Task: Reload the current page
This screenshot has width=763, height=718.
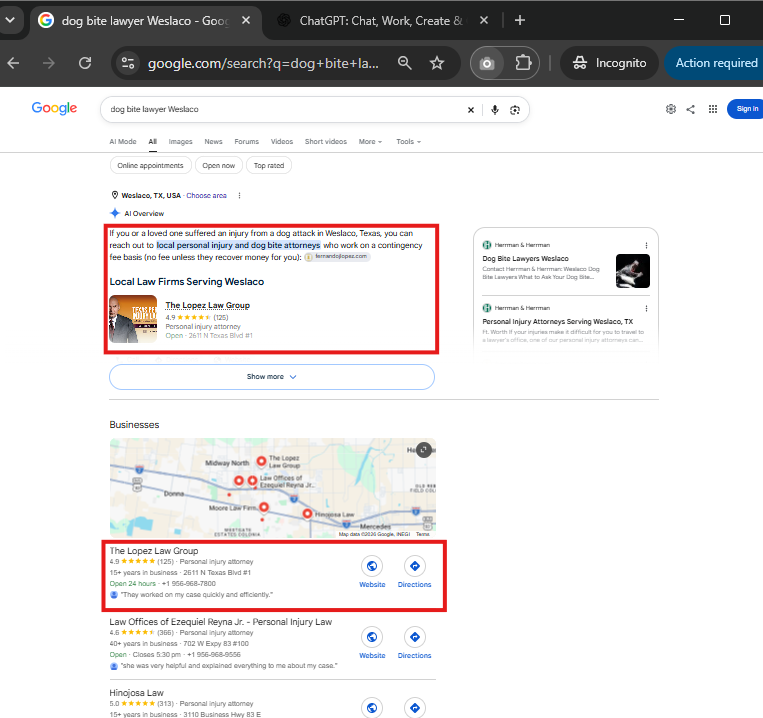Action: tap(85, 63)
